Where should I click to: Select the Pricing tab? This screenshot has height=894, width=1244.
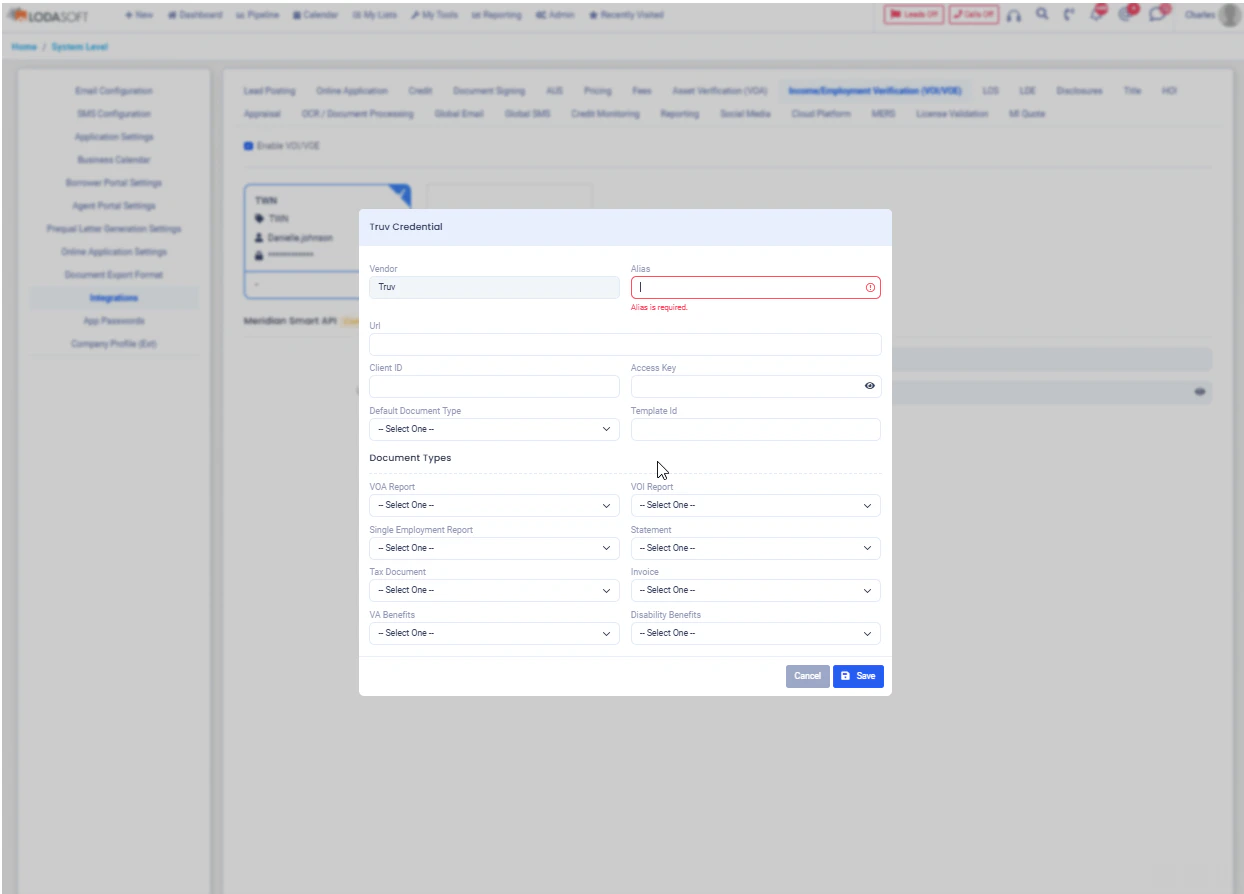(x=596, y=90)
